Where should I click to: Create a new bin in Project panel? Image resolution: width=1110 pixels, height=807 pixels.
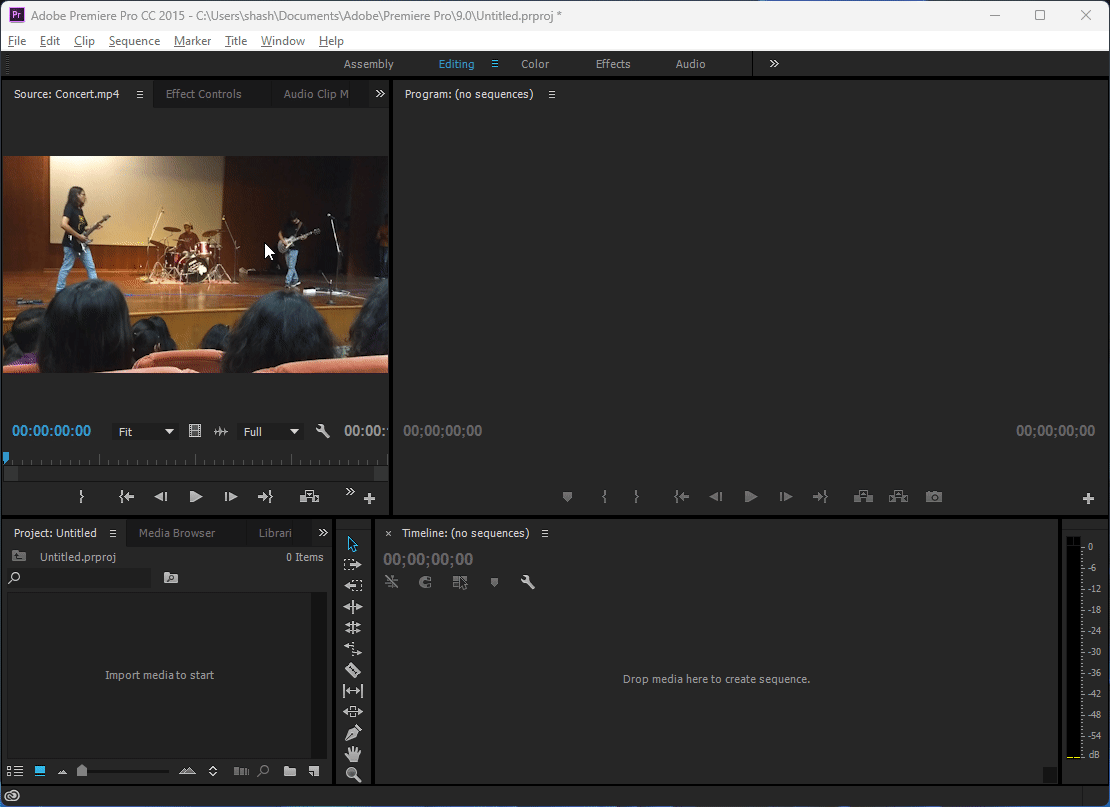(289, 771)
